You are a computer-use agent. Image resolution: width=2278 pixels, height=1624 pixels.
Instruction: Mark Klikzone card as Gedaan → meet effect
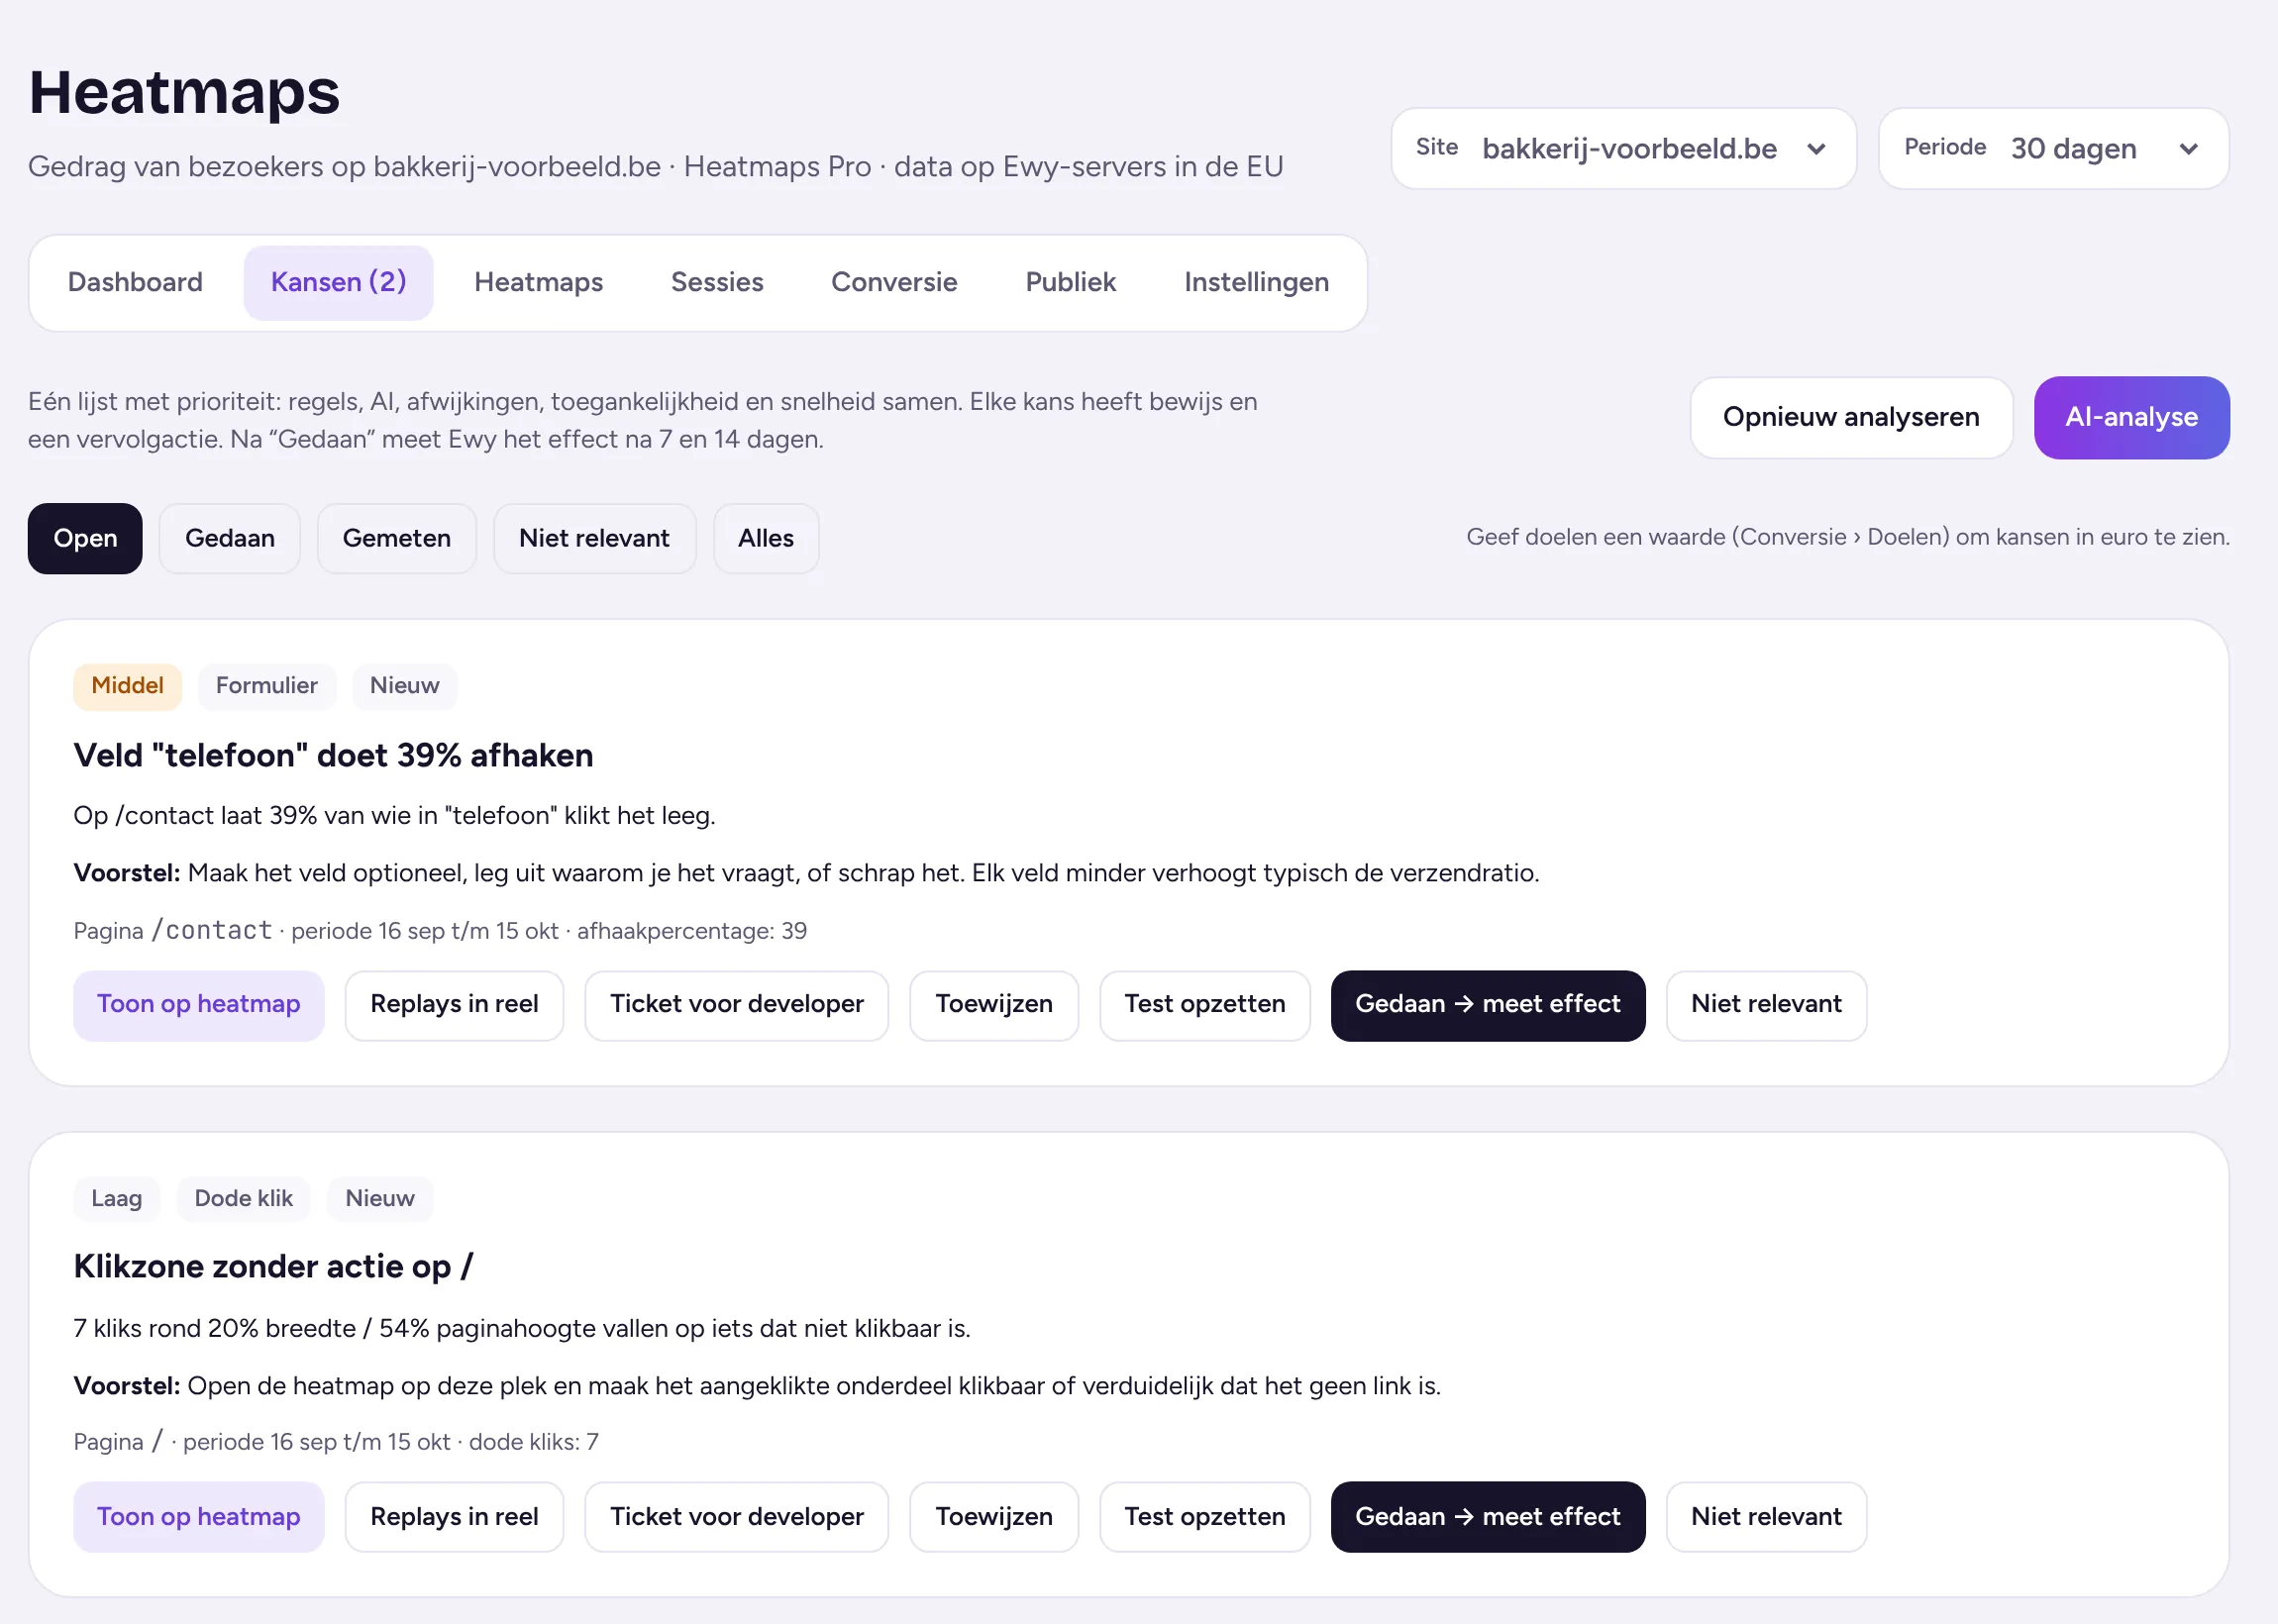[1487, 1517]
